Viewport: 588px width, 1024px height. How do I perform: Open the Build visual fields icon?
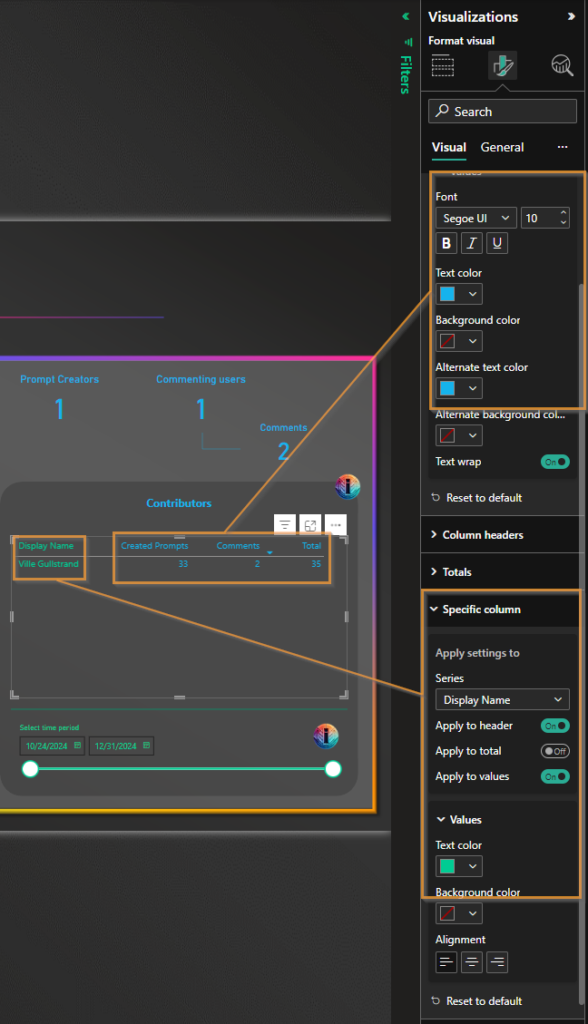tap(442, 65)
